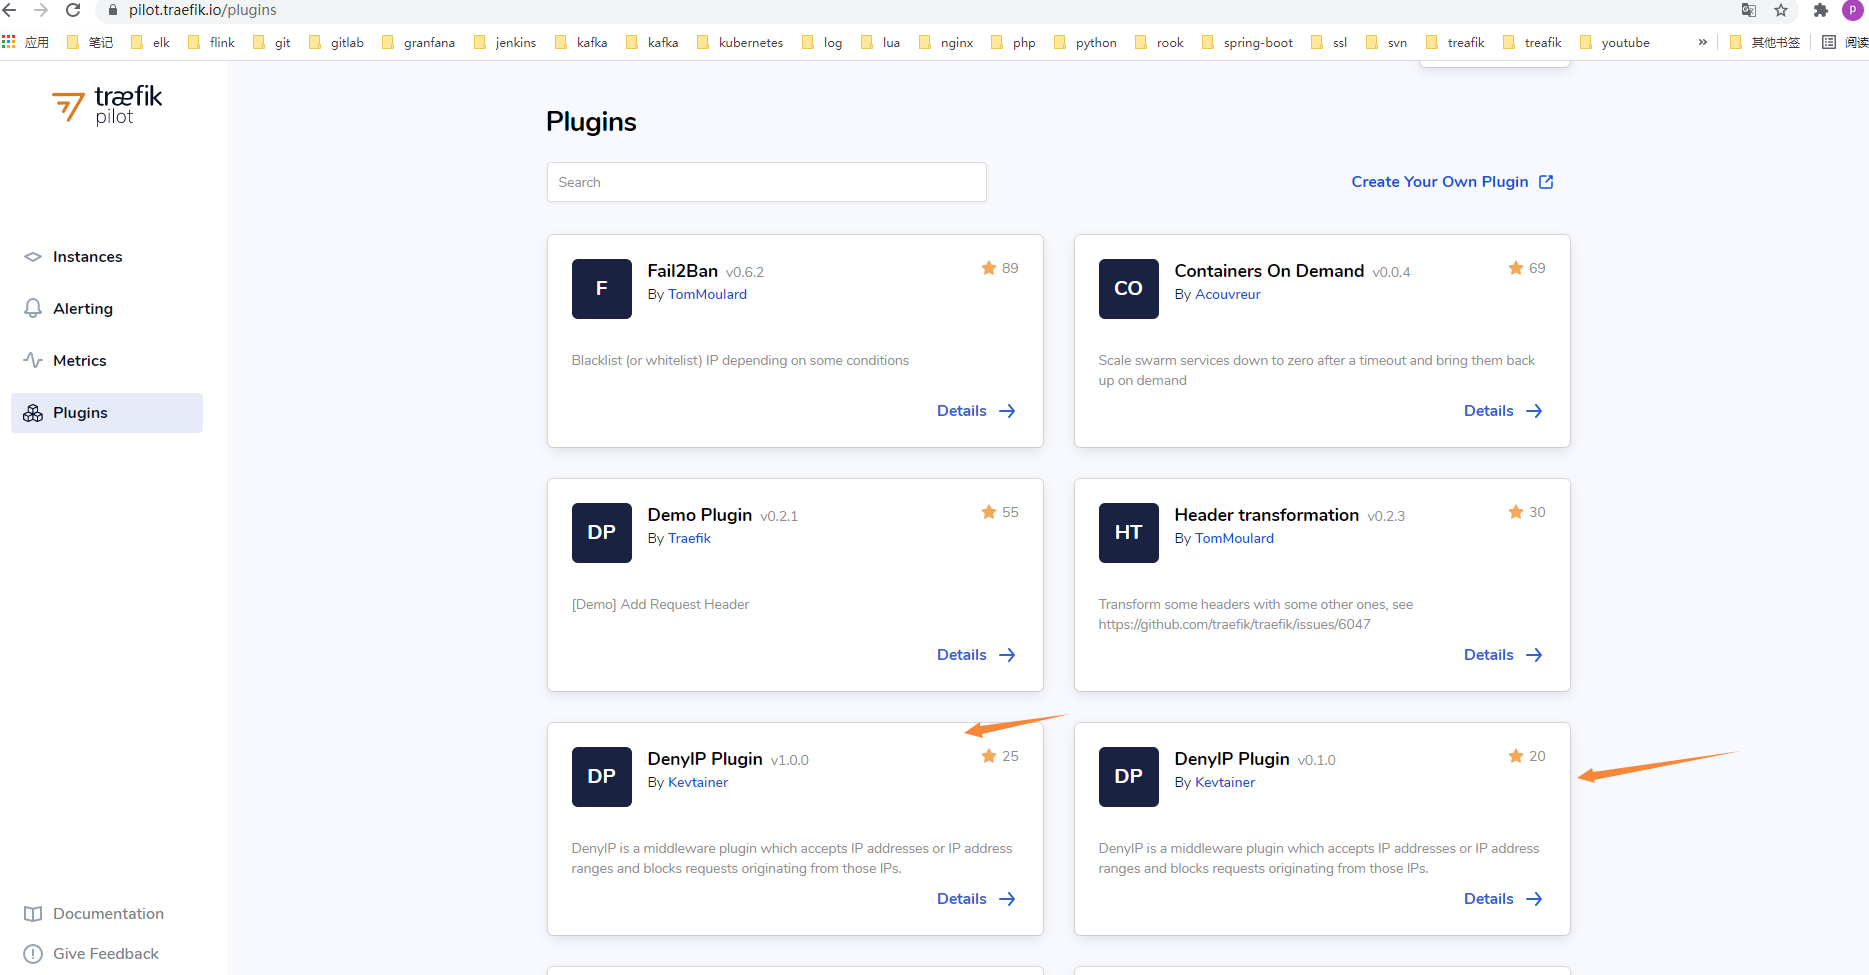Open the browser profile avatar

(x=1853, y=10)
